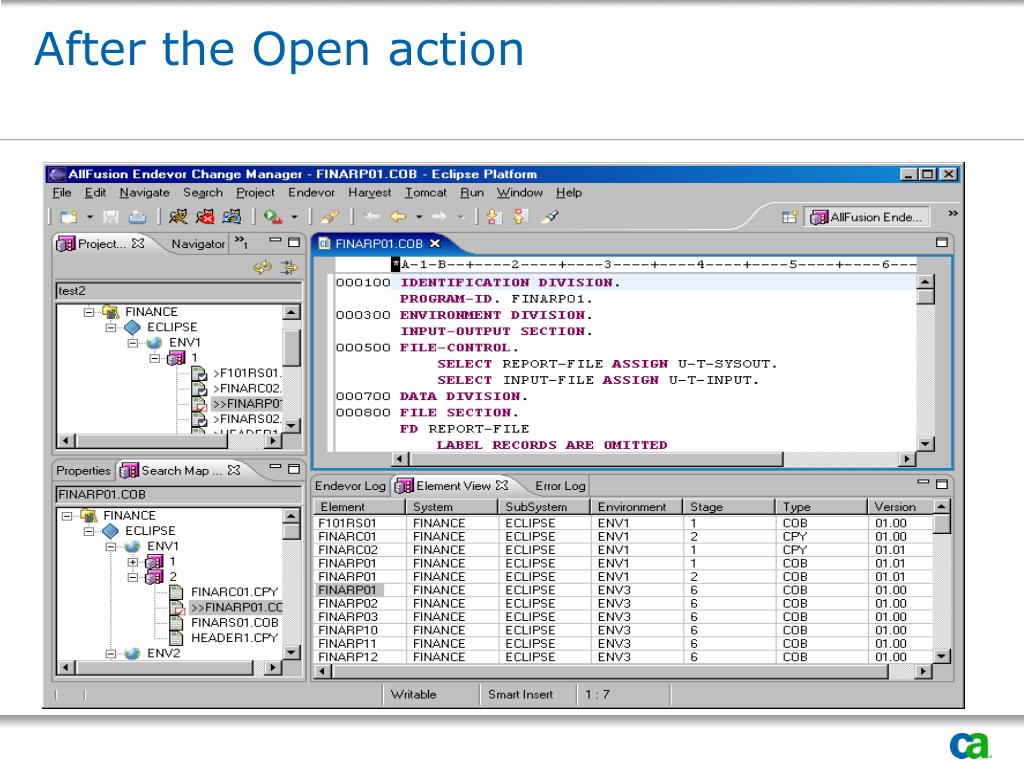Open the Back history dropdown arrow
The image size is (1024, 768).
click(x=419, y=217)
